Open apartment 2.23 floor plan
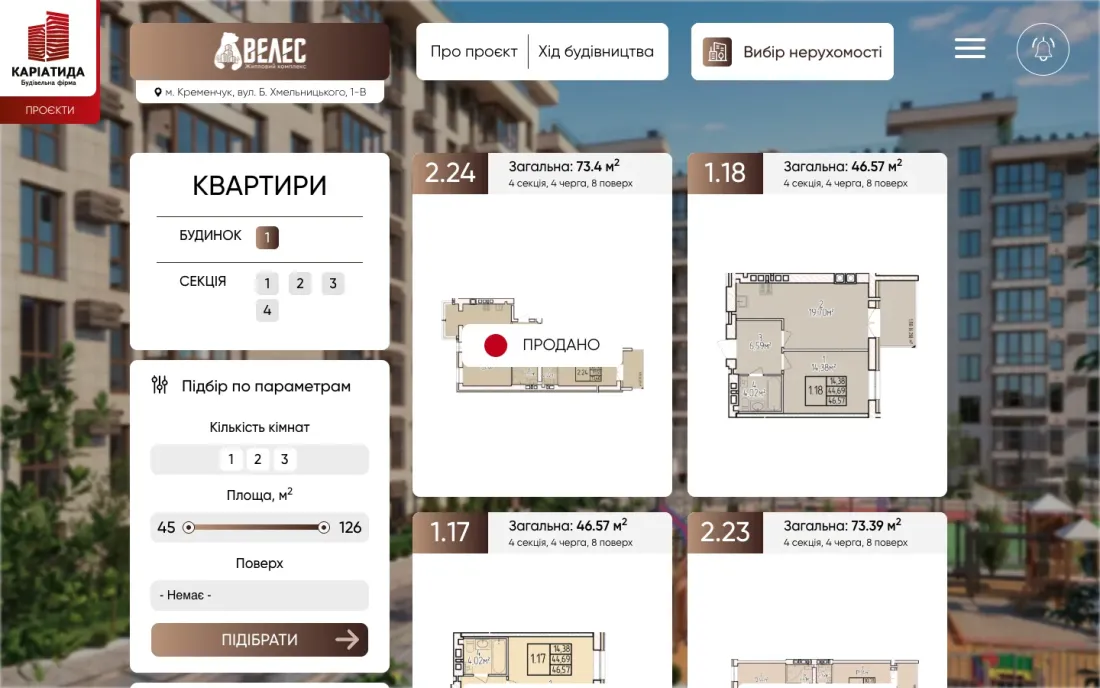The width and height of the screenshot is (1100, 688). coord(824,672)
